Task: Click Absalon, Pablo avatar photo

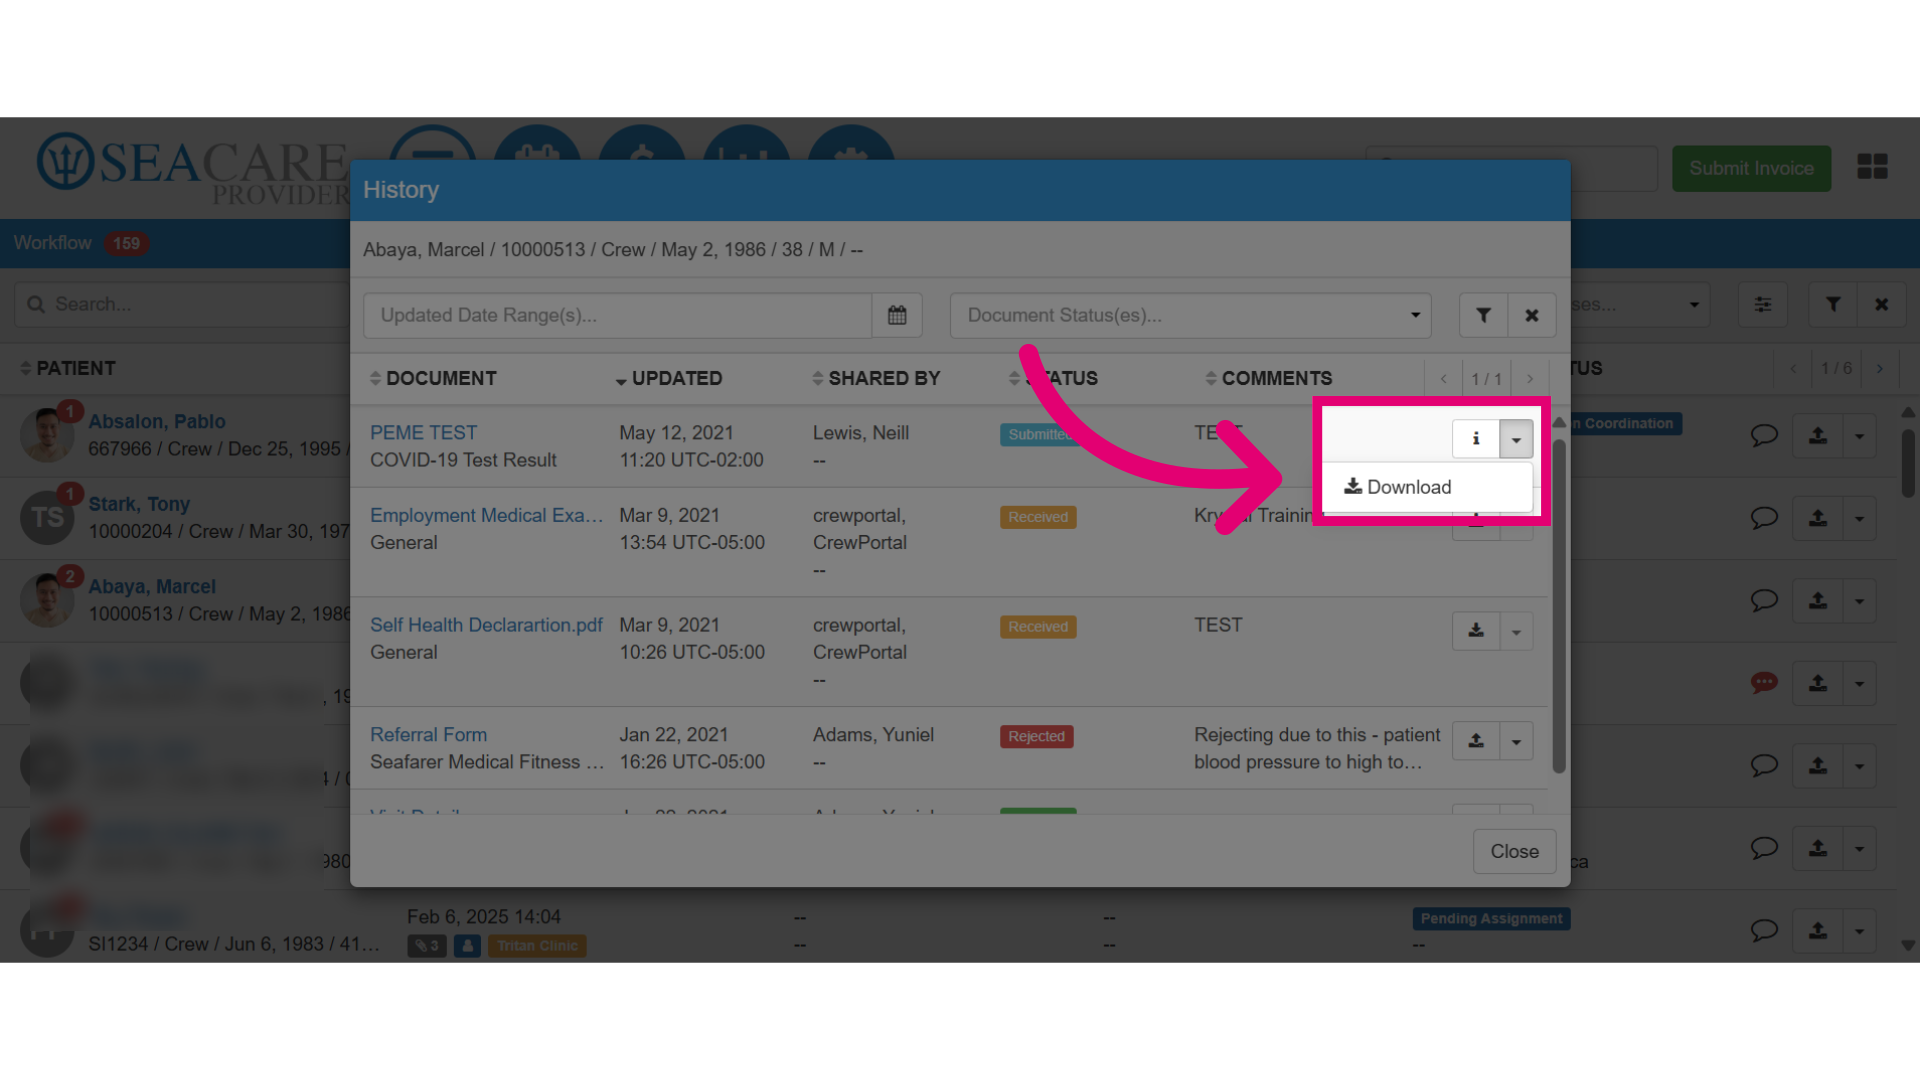Action: pos(47,435)
